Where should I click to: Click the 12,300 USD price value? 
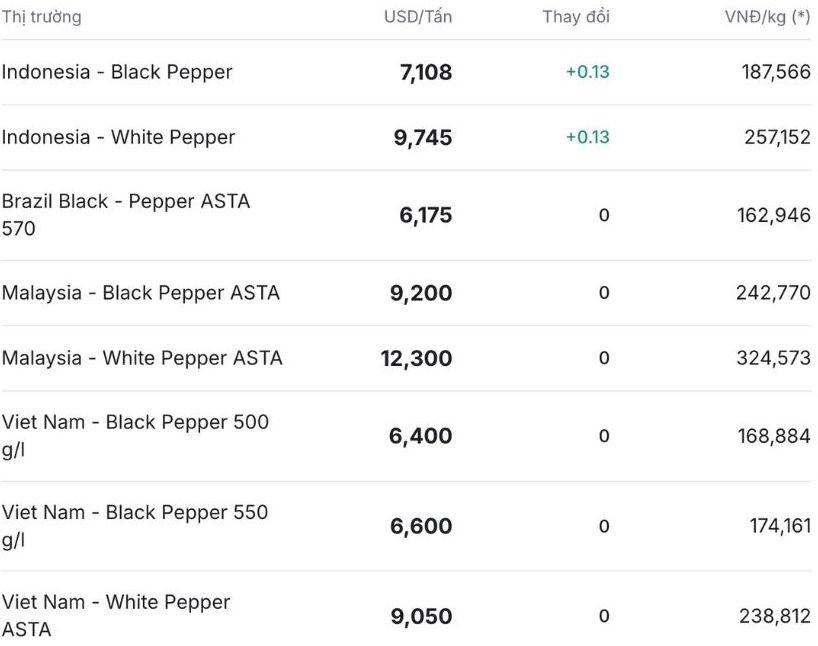[416, 358]
